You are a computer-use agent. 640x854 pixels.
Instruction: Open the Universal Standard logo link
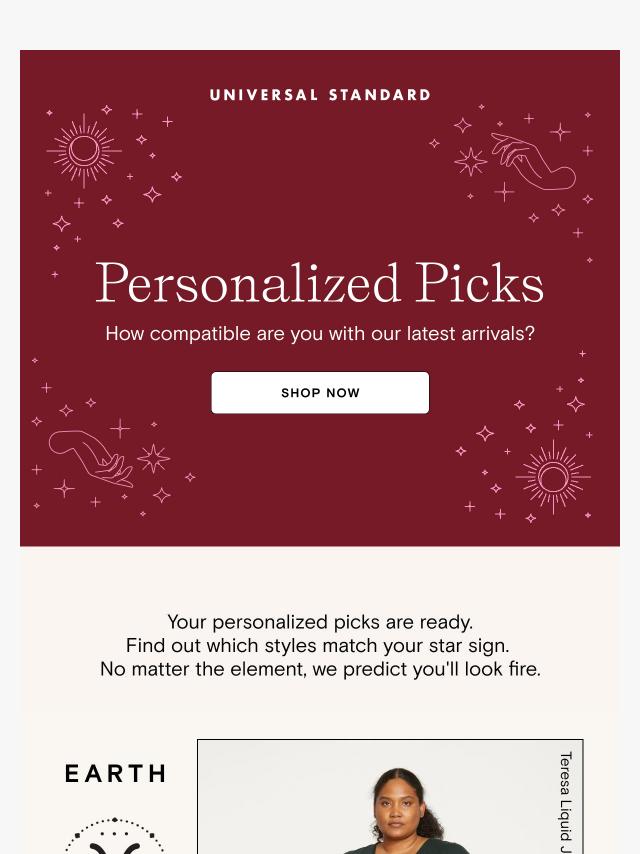tap(320, 95)
